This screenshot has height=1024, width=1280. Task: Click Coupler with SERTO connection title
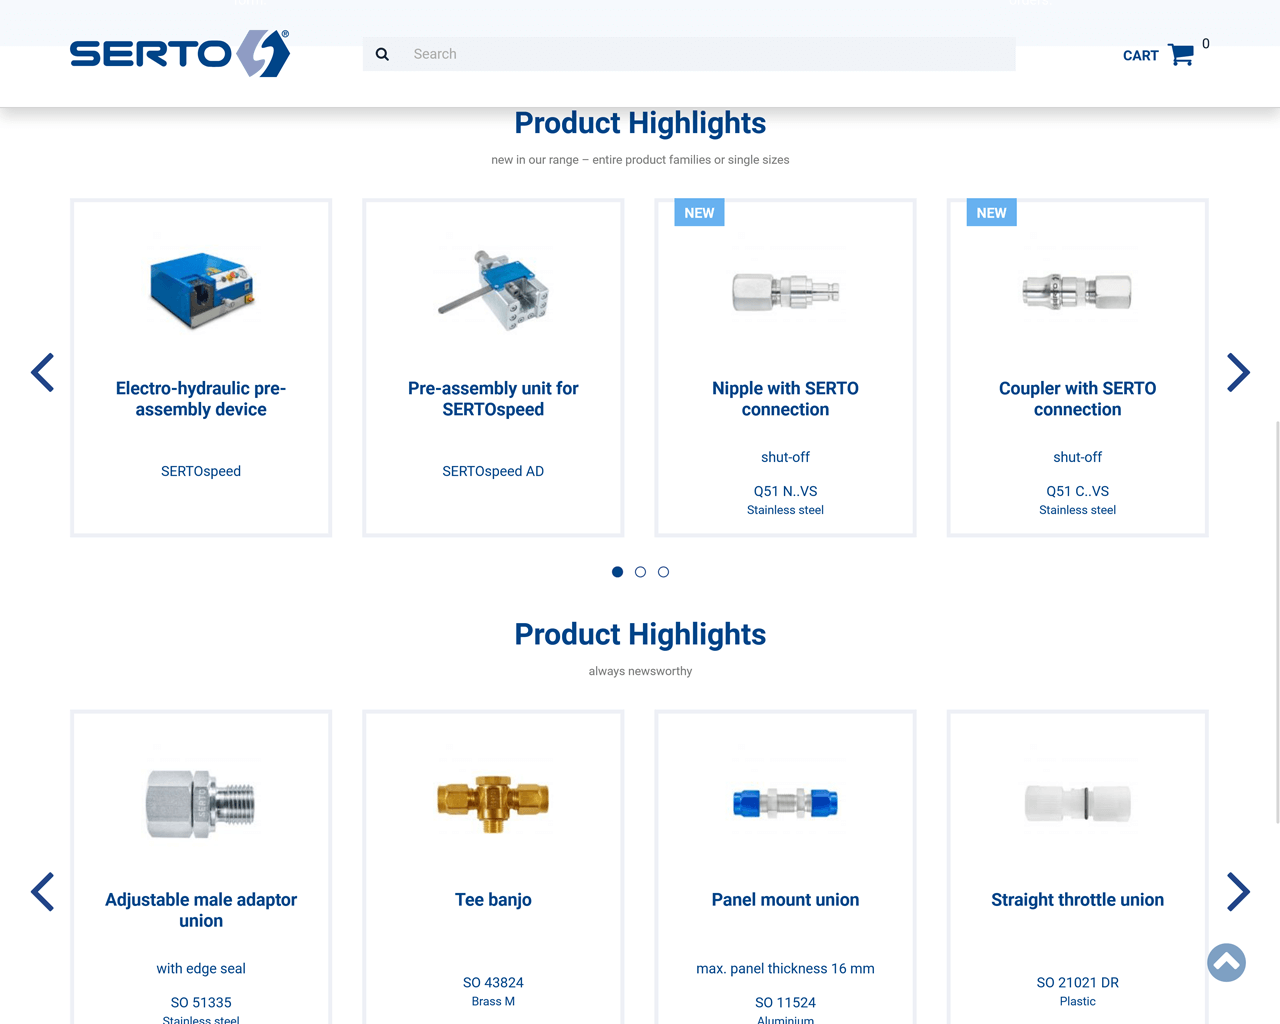coord(1077,399)
